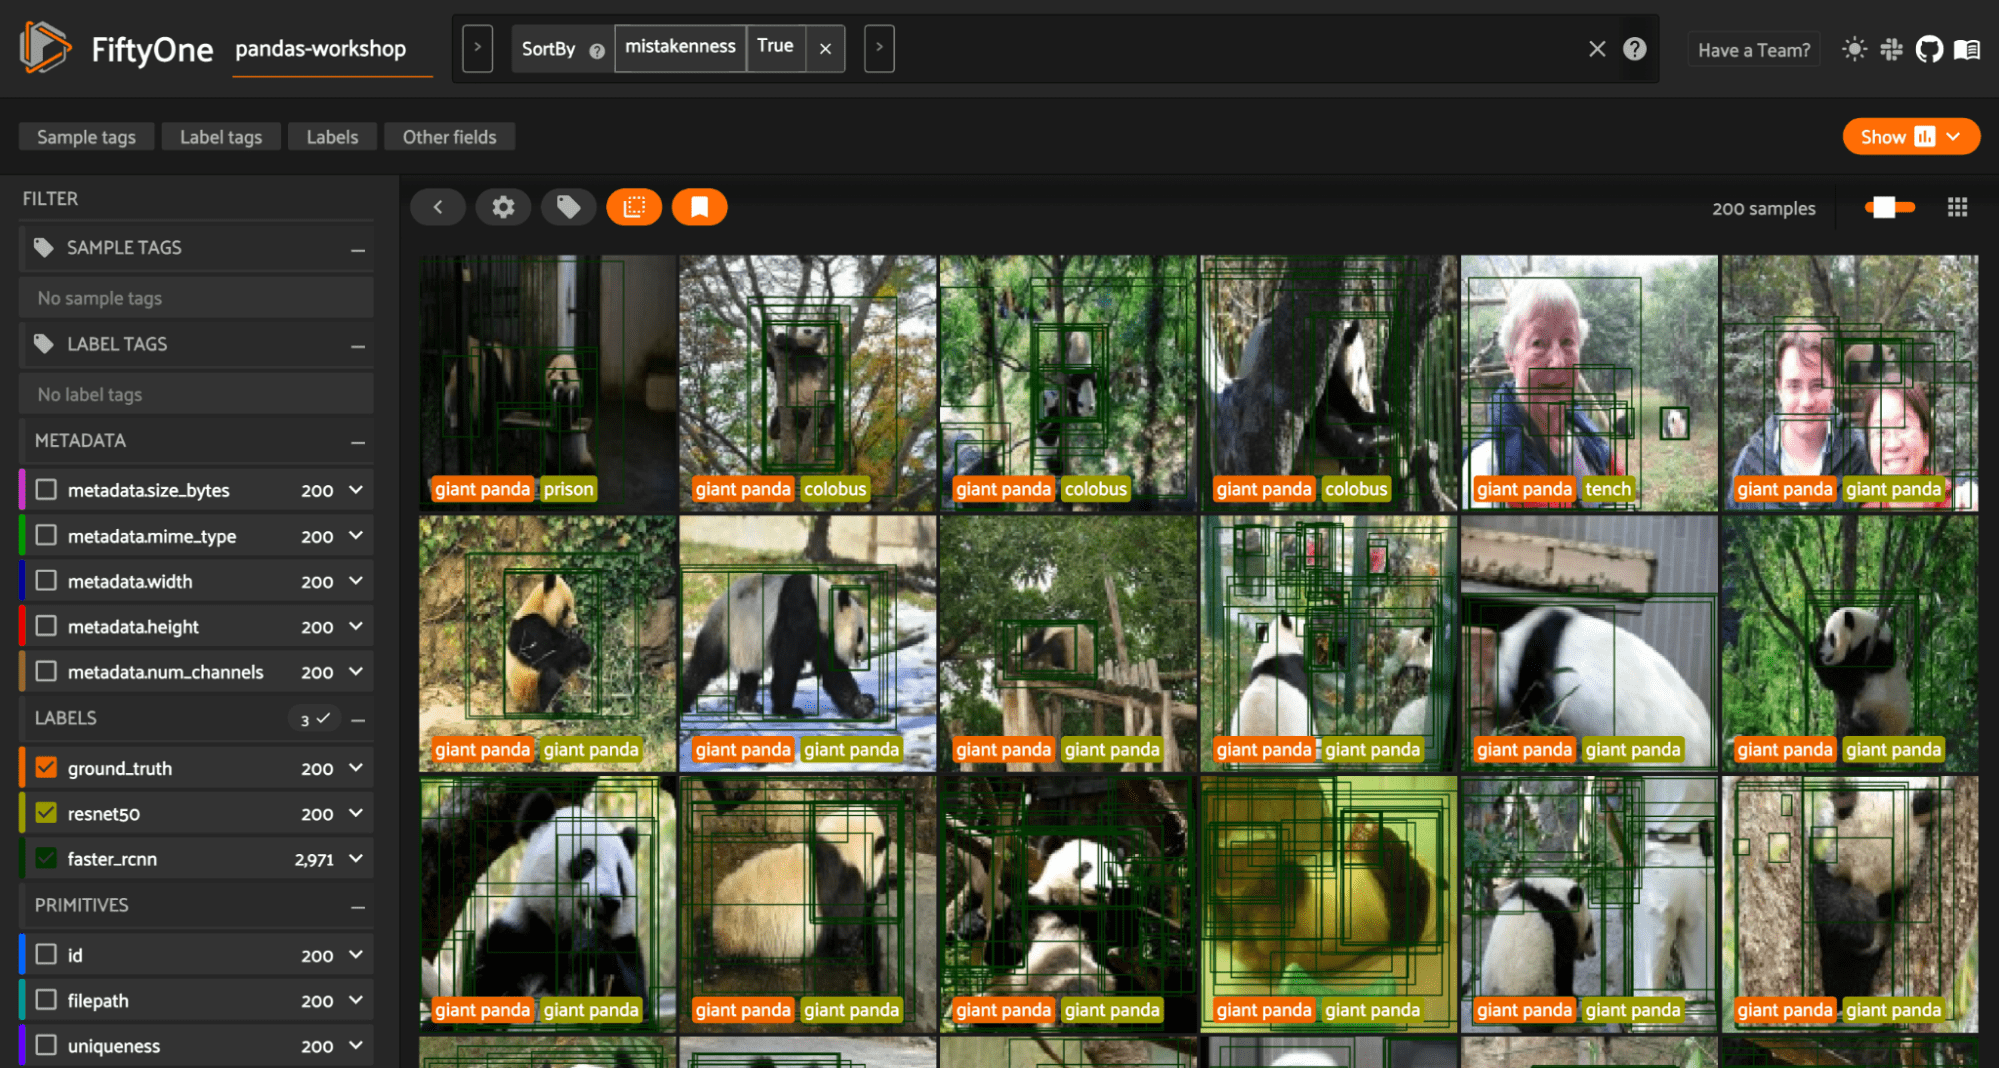Enable the metadata.size_bytes checkbox
The height and width of the screenshot is (1068, 1999).
click(46, 490)
